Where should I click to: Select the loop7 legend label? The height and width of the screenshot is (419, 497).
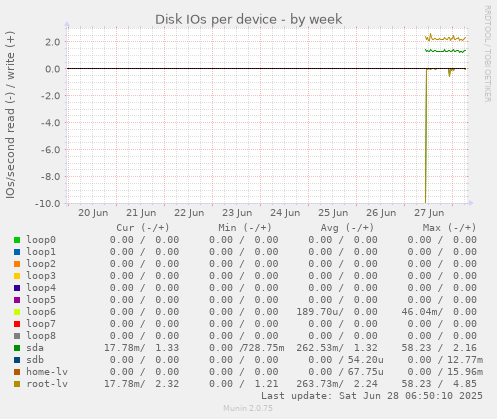(41, 324)
